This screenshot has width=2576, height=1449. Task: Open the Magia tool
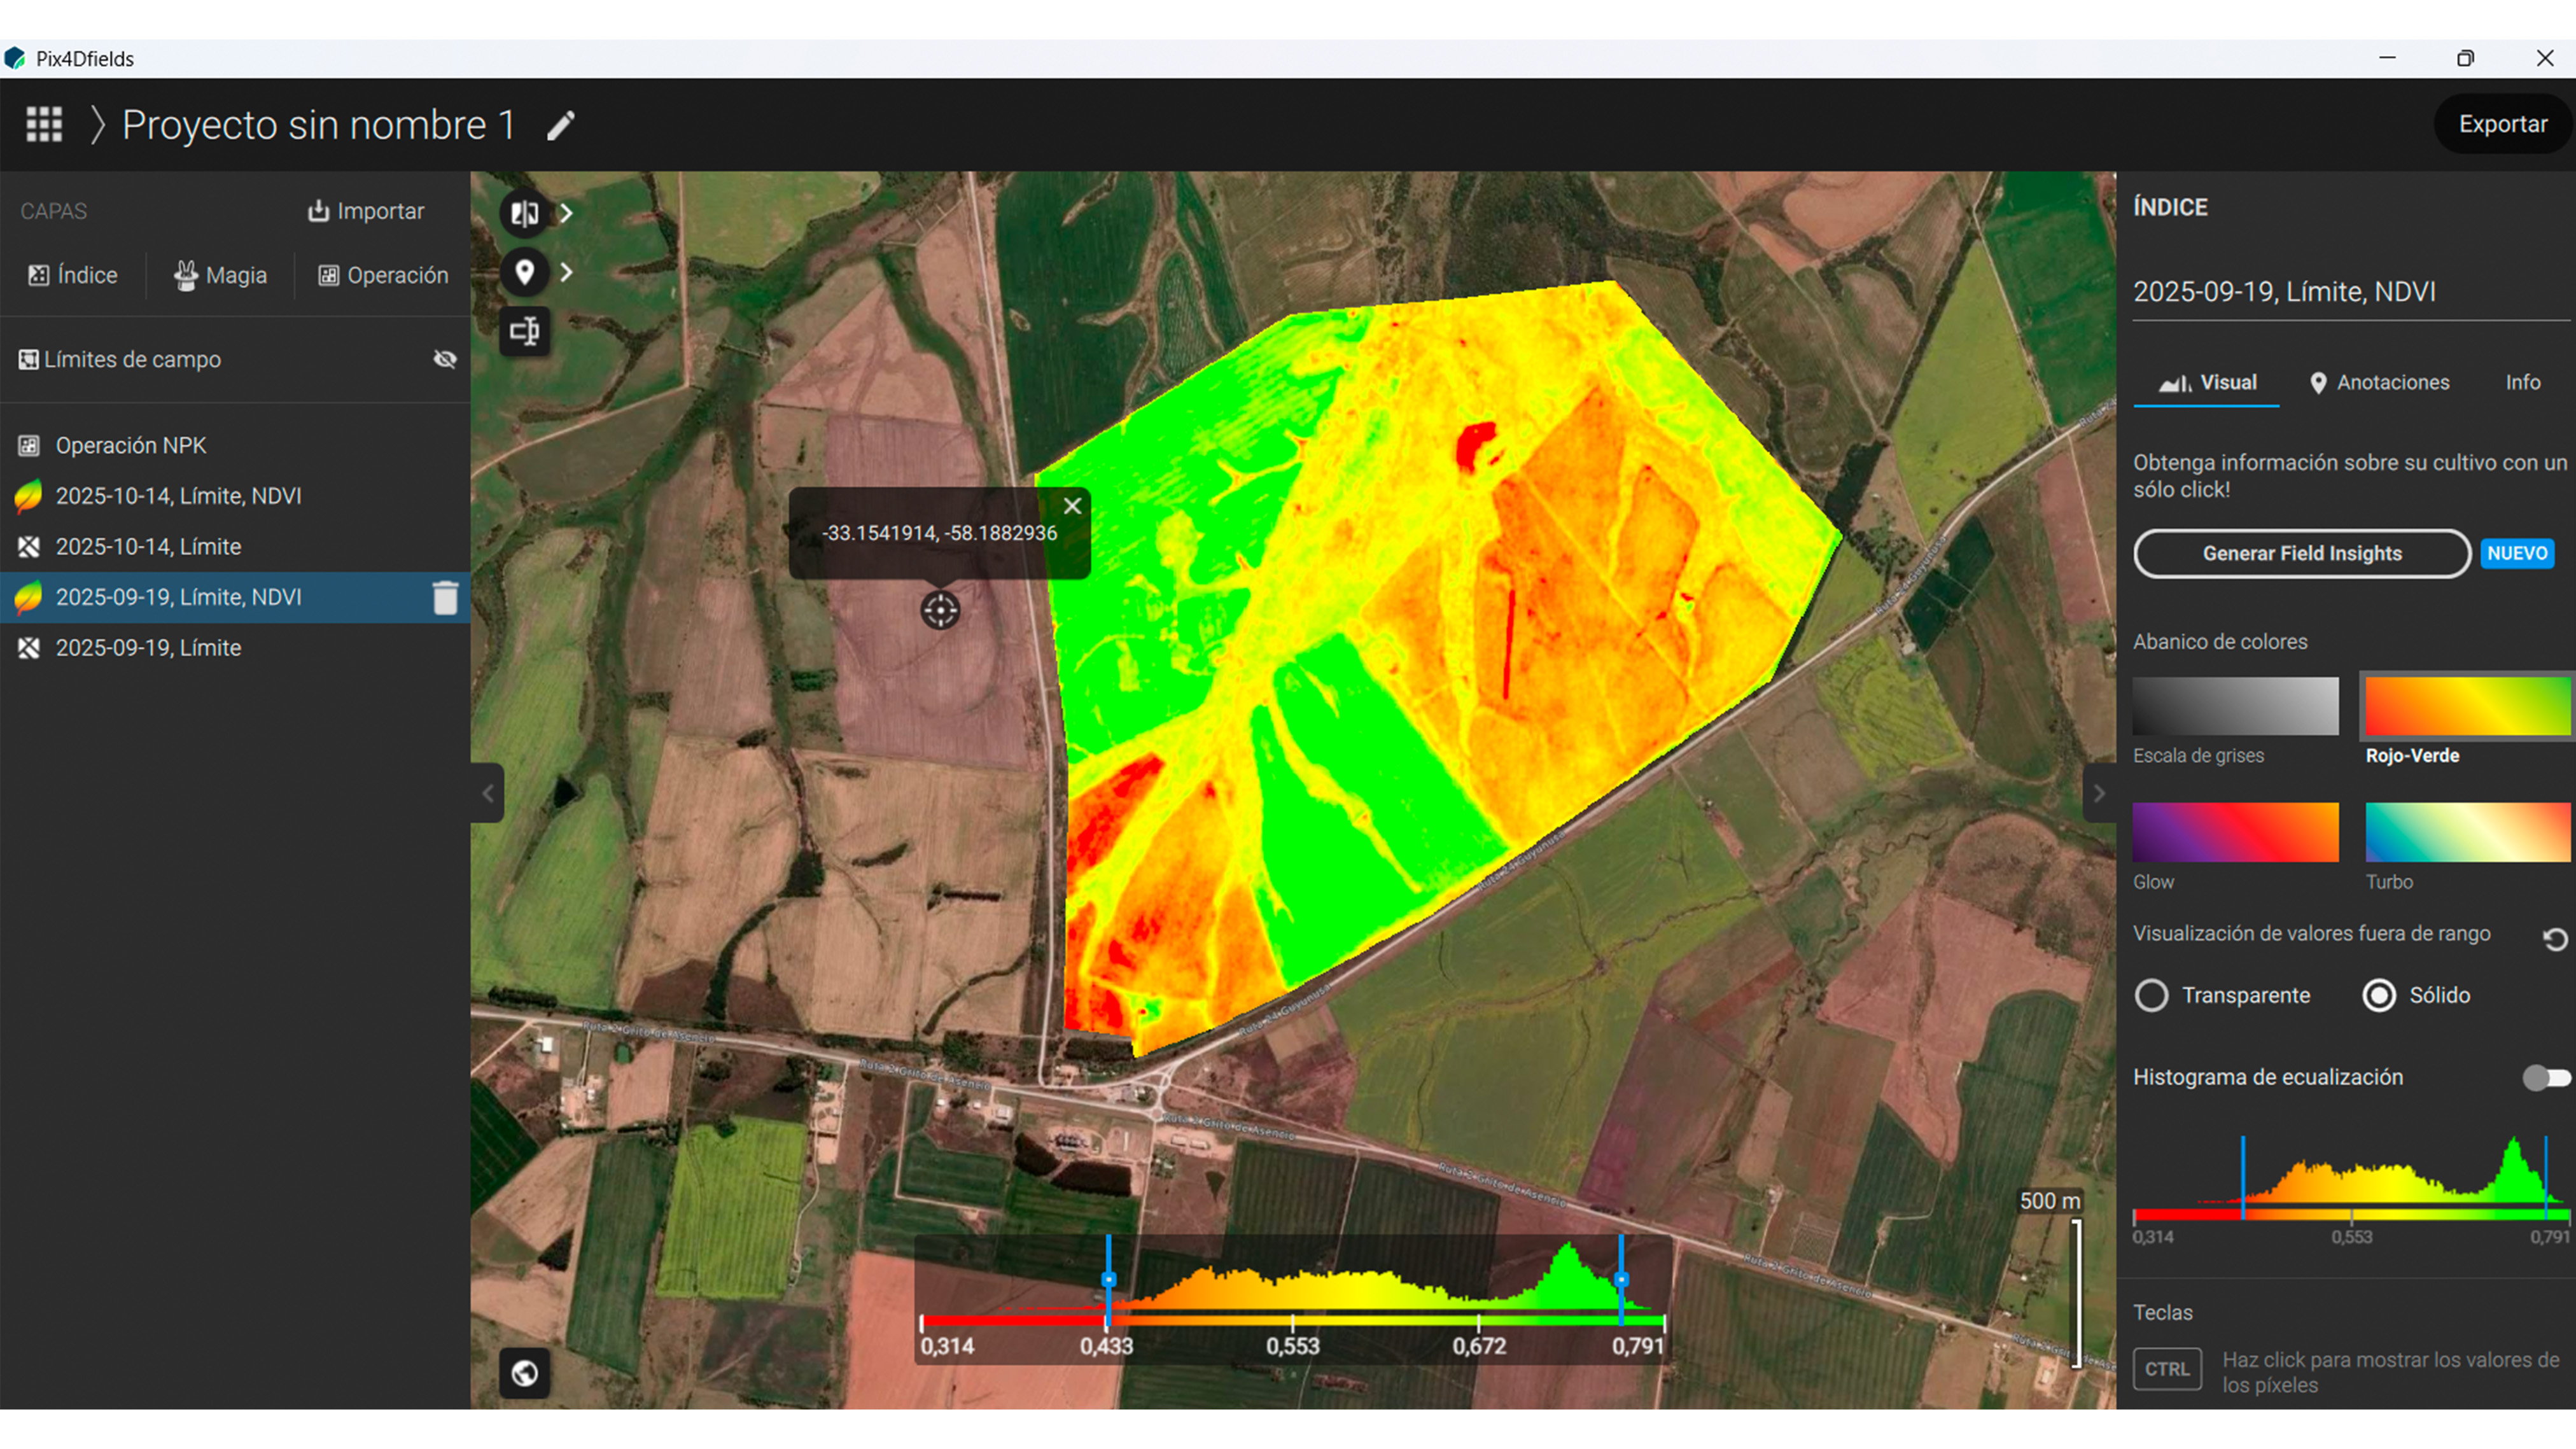[219, 275]
